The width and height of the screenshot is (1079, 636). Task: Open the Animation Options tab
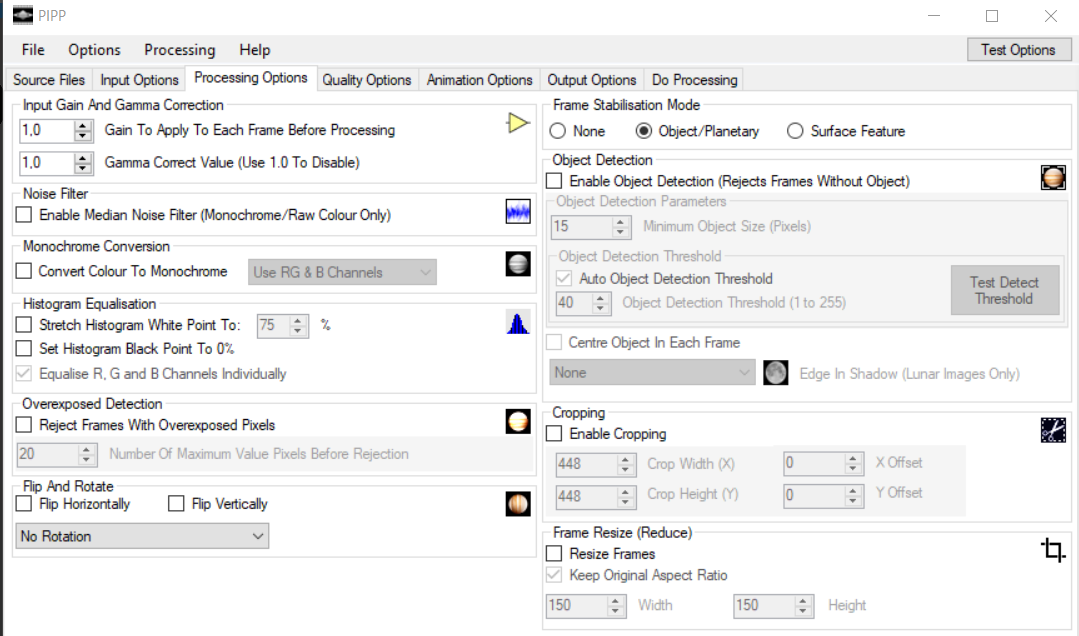(479, 80)
